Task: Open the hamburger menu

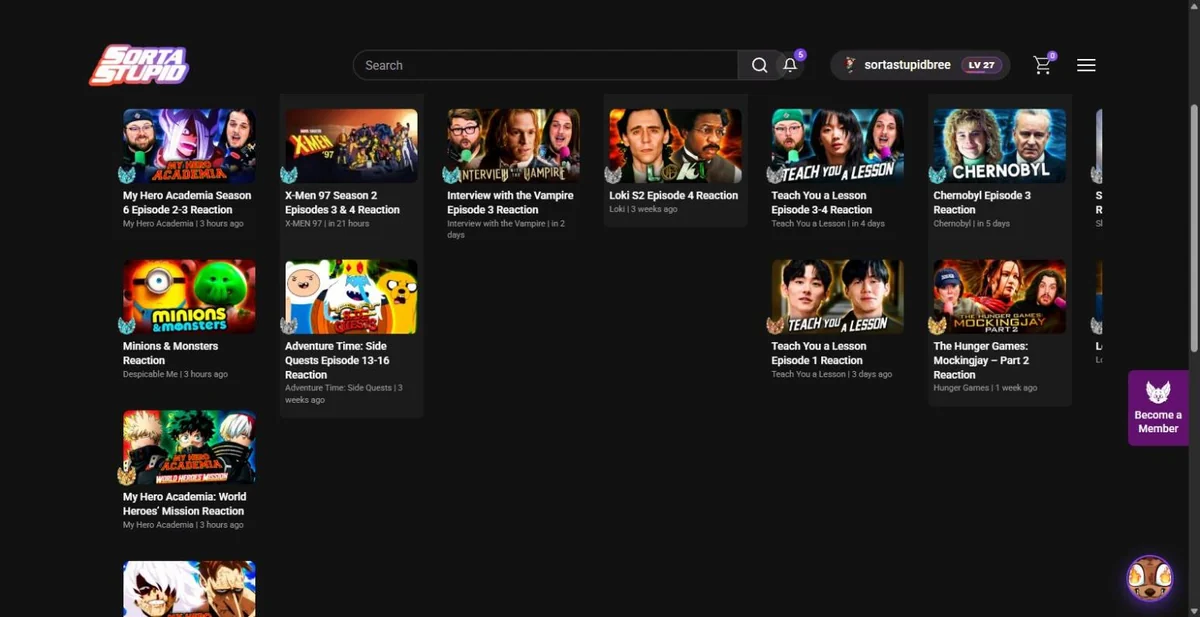Action: 1086,65
